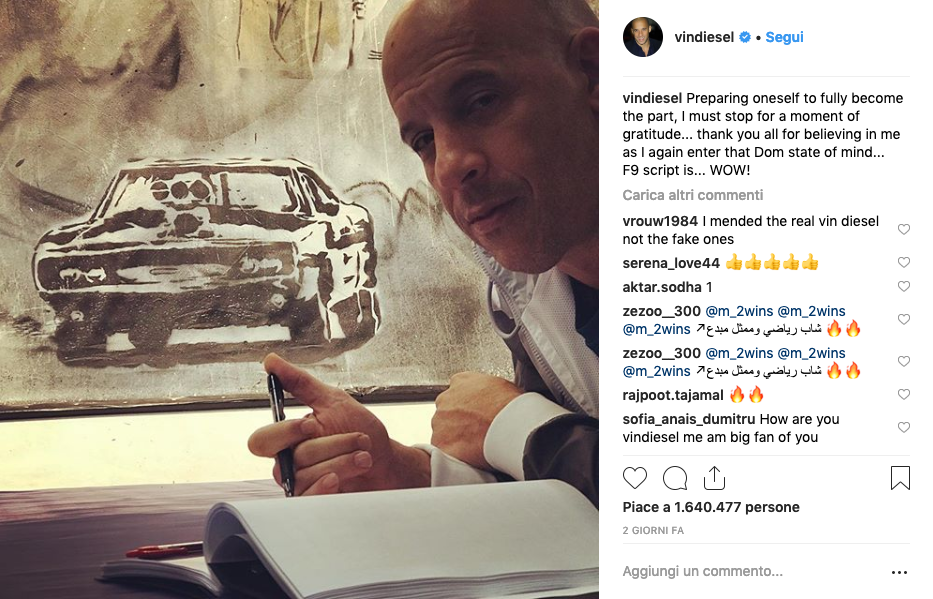This screenshot has width=933, height=599.
Task: Click the Segui follow link
Action: 784,37
